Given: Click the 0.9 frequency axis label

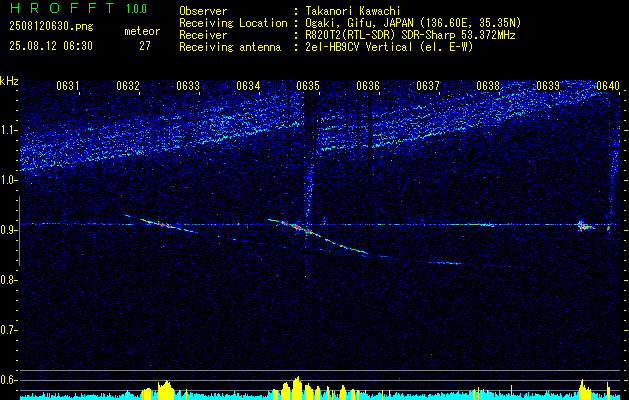Looking at the screenshot, I should (8, 230).
